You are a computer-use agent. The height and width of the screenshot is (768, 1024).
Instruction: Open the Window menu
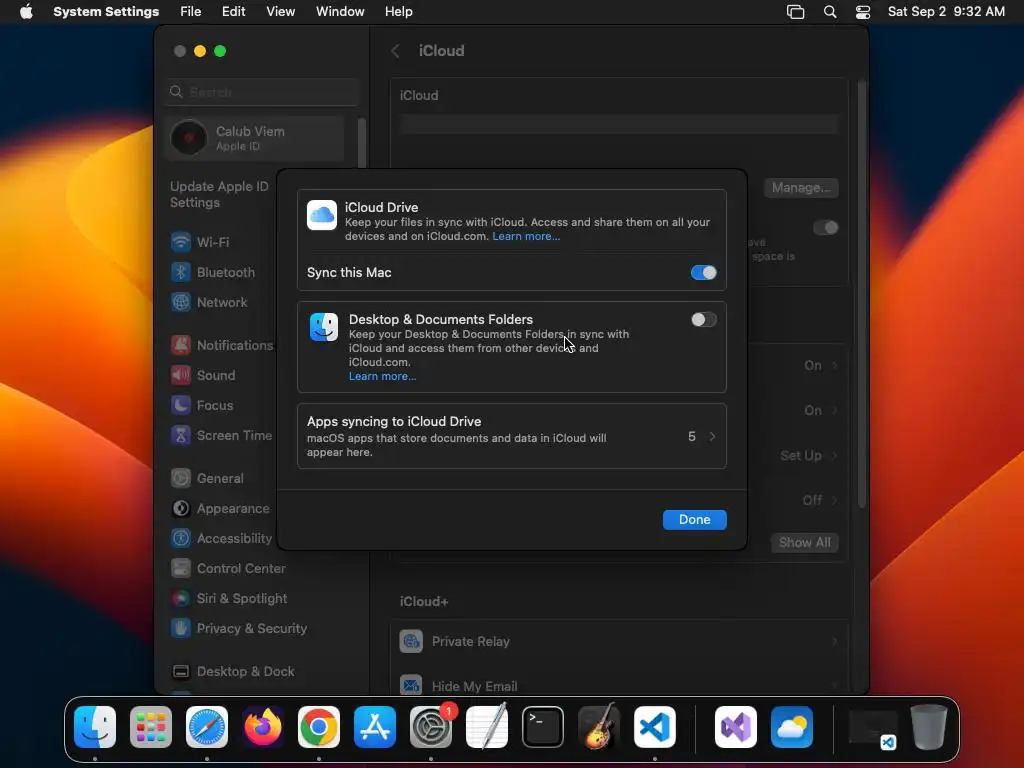[x=340, y=12]
